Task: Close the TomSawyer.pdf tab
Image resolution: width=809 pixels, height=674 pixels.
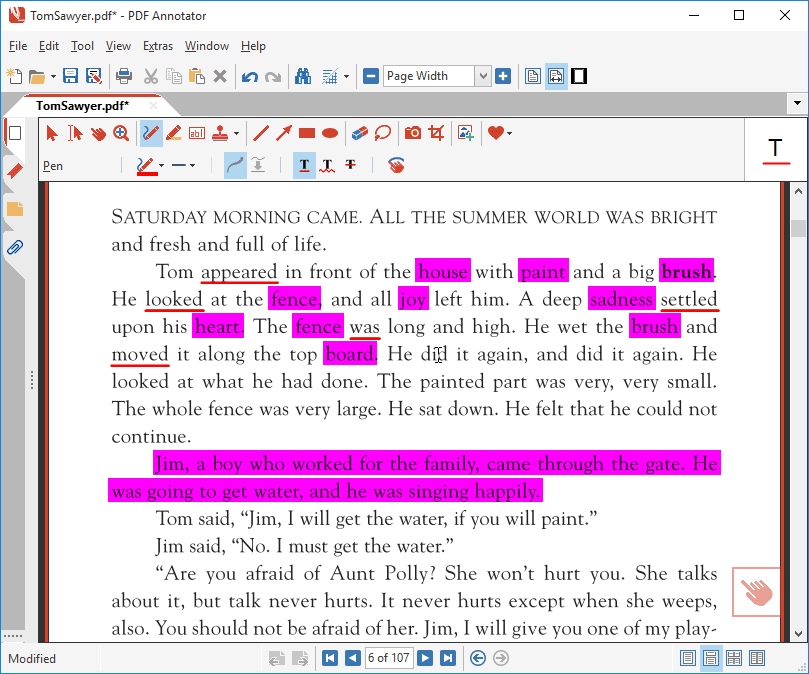Action: pos(153,106)
